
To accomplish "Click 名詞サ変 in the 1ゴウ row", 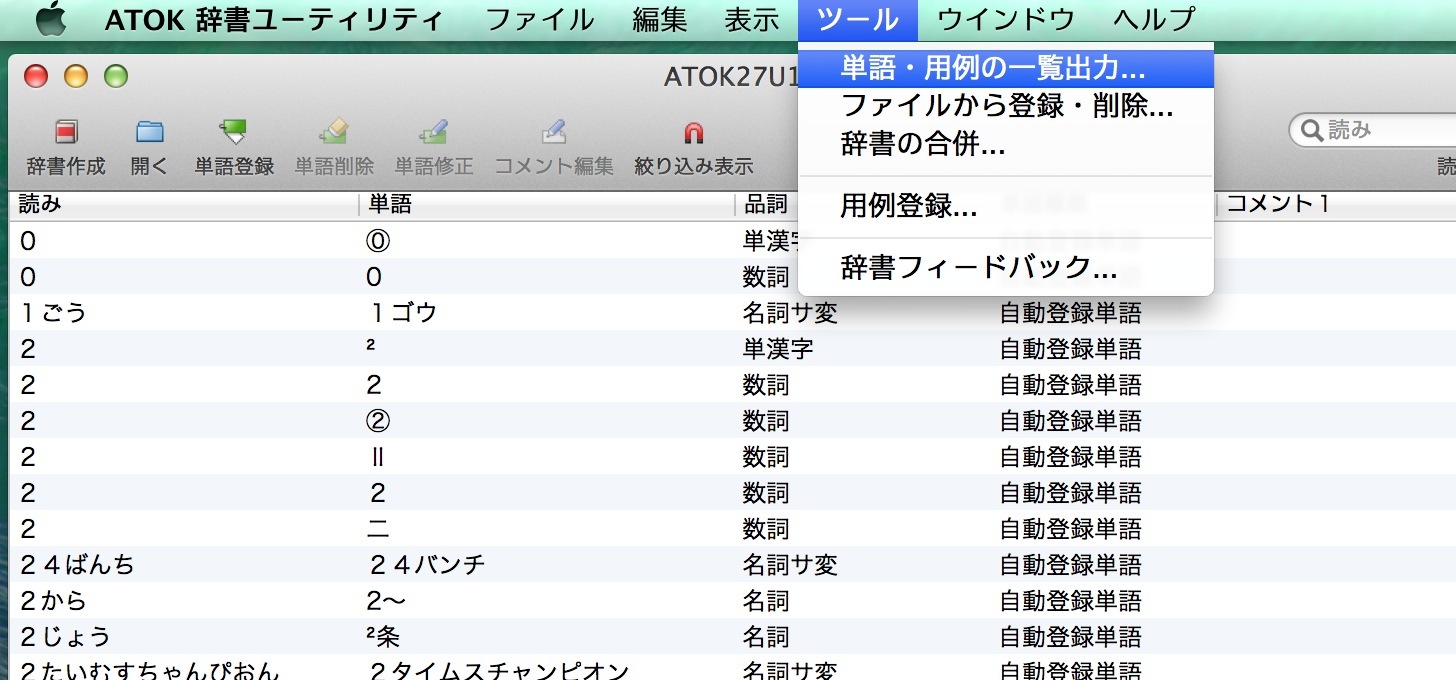I will 790,313.
